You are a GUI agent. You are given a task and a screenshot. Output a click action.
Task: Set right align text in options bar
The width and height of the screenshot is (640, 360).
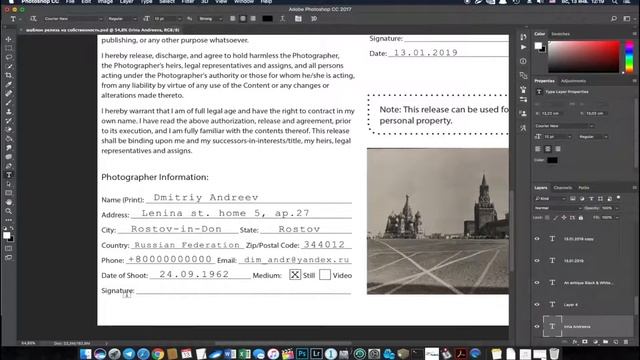click(253, 19)
